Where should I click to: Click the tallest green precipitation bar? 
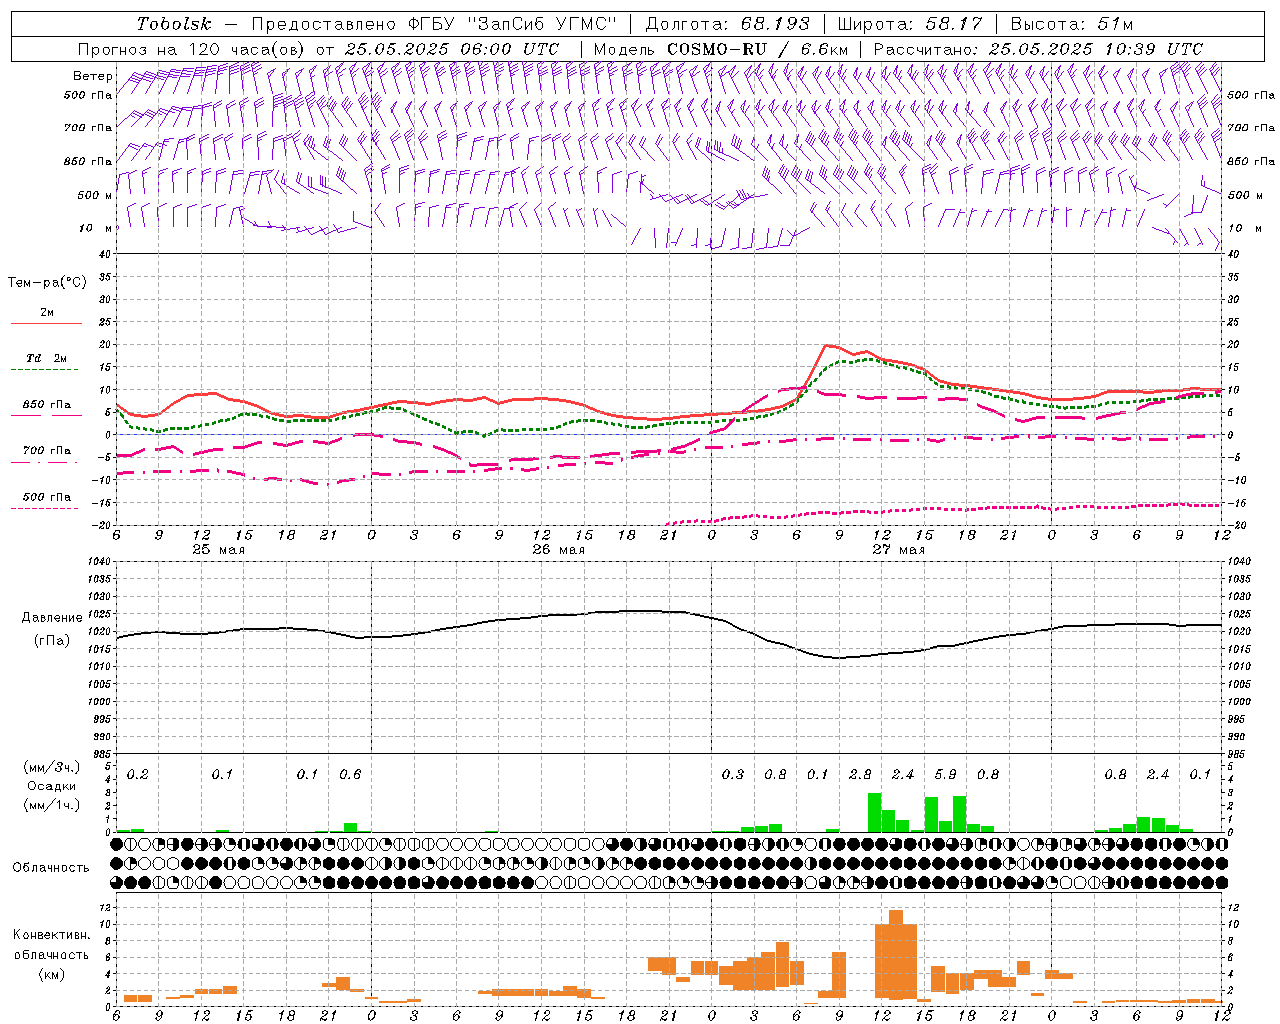[875, 812]
